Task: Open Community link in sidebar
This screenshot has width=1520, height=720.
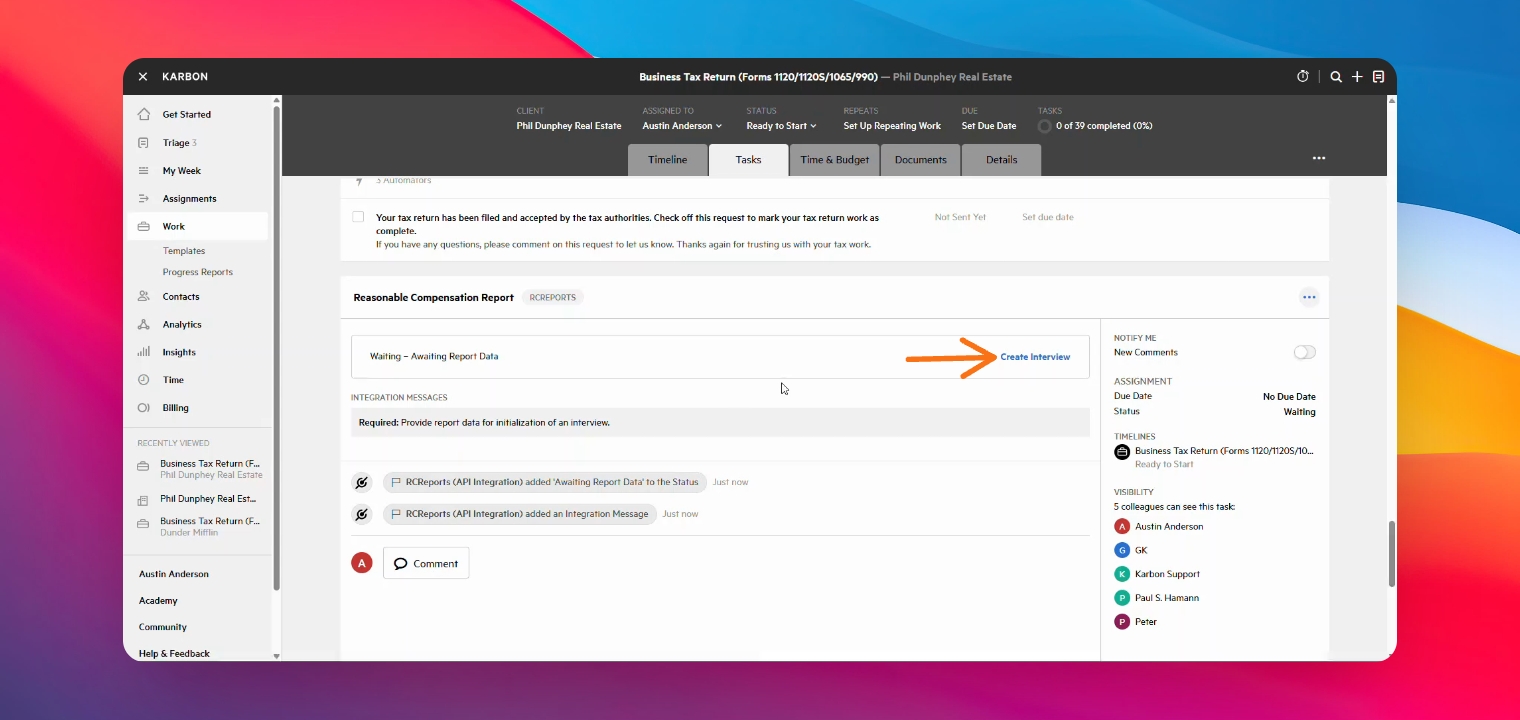Action: pos(163,627)
